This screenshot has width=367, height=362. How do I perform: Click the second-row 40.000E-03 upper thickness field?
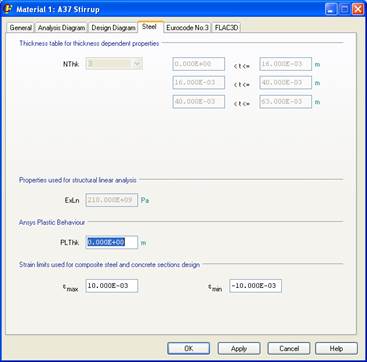(x=286, y=83)
